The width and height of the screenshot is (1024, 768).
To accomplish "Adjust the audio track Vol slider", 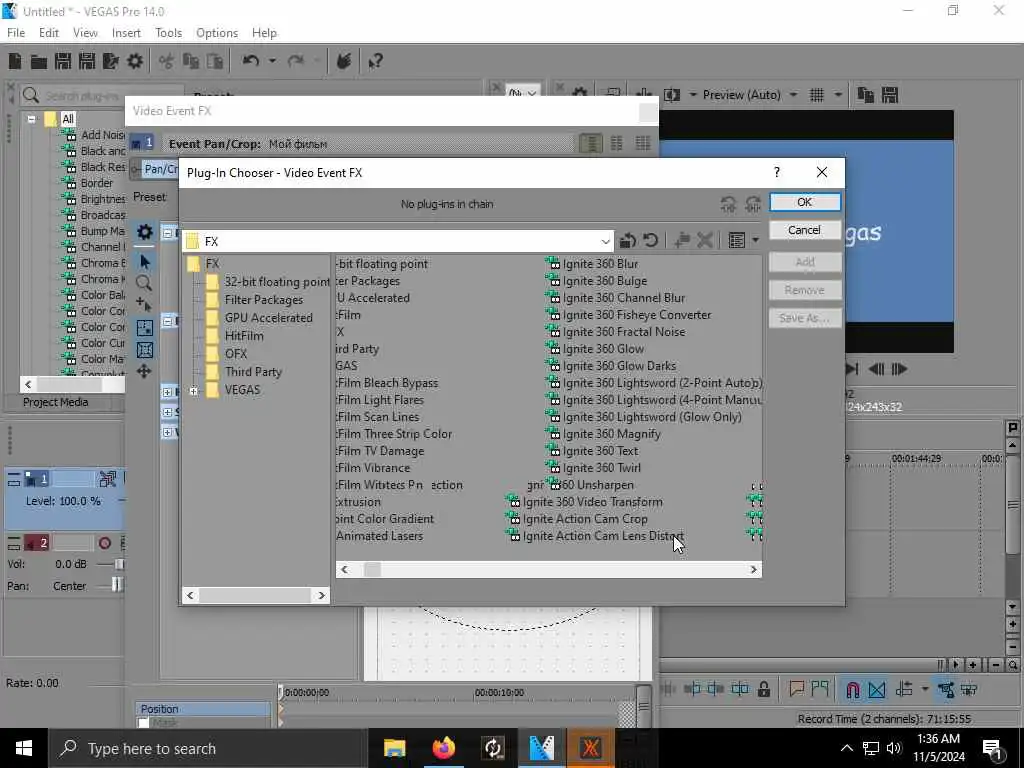I will [x=119, y=564].
